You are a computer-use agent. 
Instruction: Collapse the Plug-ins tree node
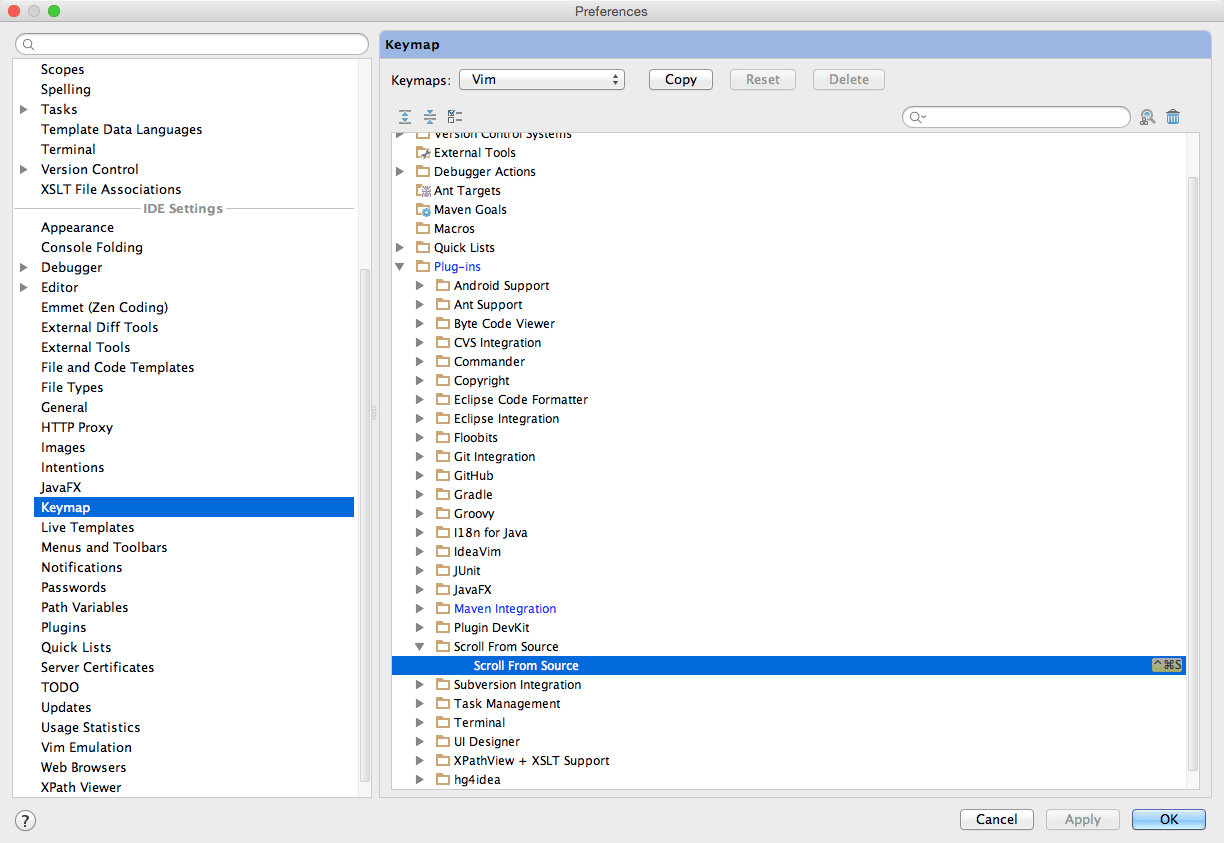point(400,266)
